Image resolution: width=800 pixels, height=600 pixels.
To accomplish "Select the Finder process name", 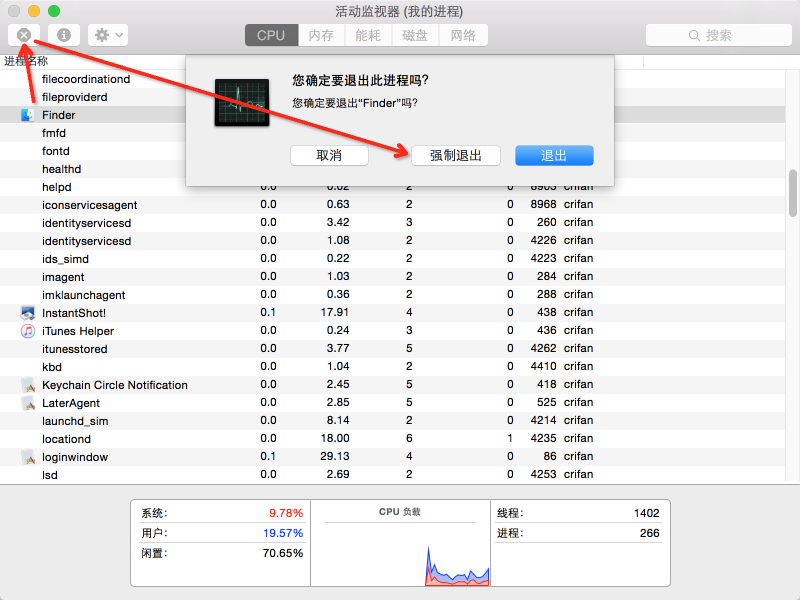I will (59, 115).
